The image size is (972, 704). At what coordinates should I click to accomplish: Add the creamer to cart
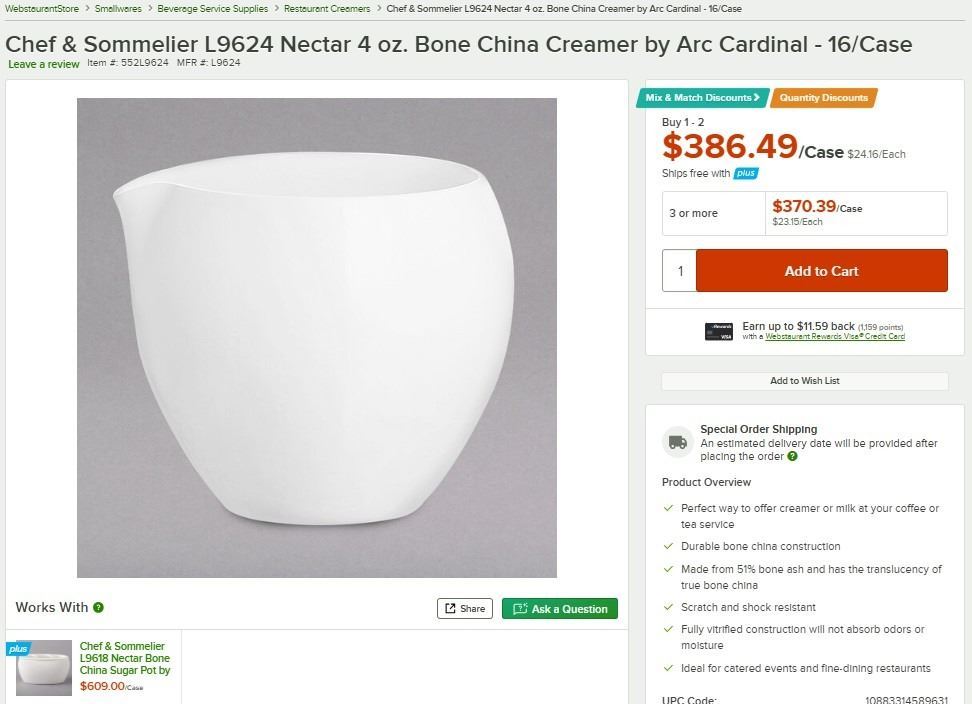821,271
